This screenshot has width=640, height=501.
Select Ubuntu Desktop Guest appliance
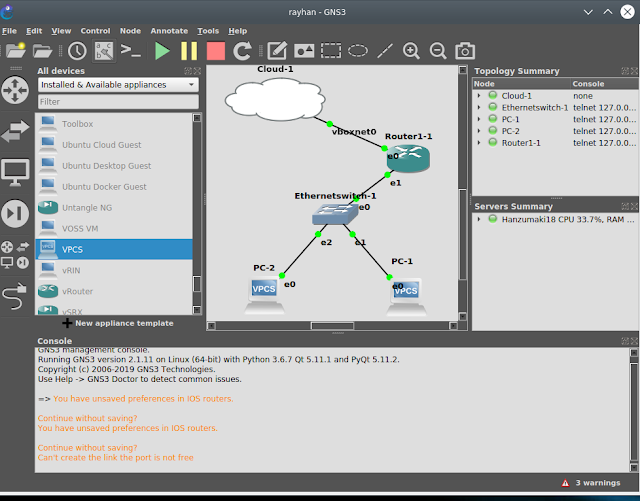pos(114,165)
